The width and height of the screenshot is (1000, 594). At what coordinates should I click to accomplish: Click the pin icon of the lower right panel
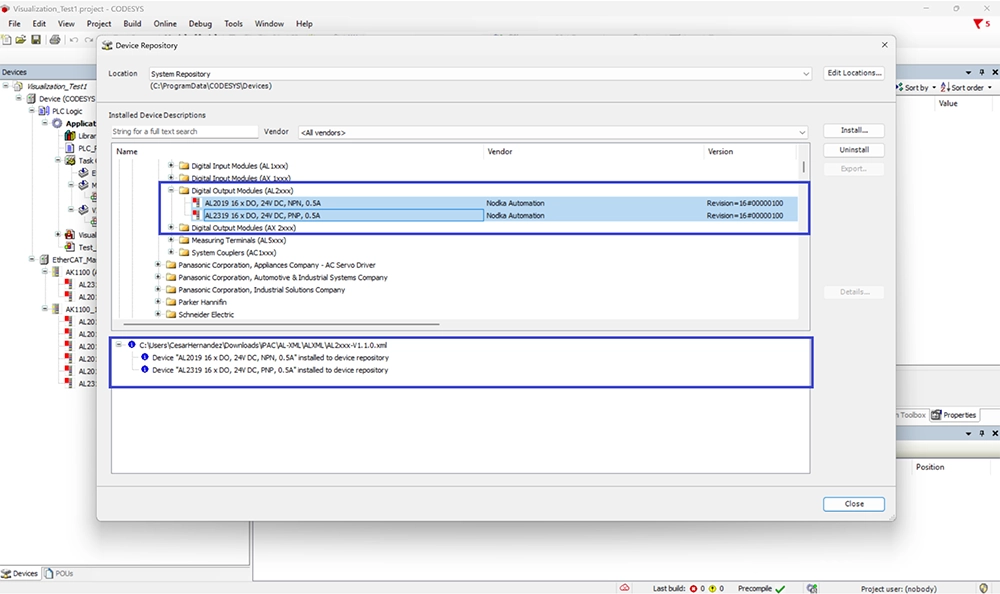(x=982, y=433)
